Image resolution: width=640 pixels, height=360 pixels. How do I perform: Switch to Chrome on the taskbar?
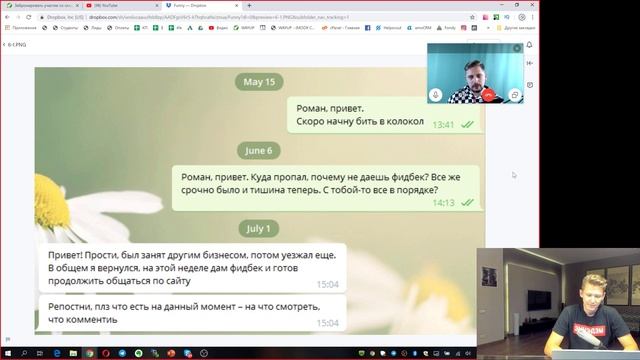click(x=90, y=353)
